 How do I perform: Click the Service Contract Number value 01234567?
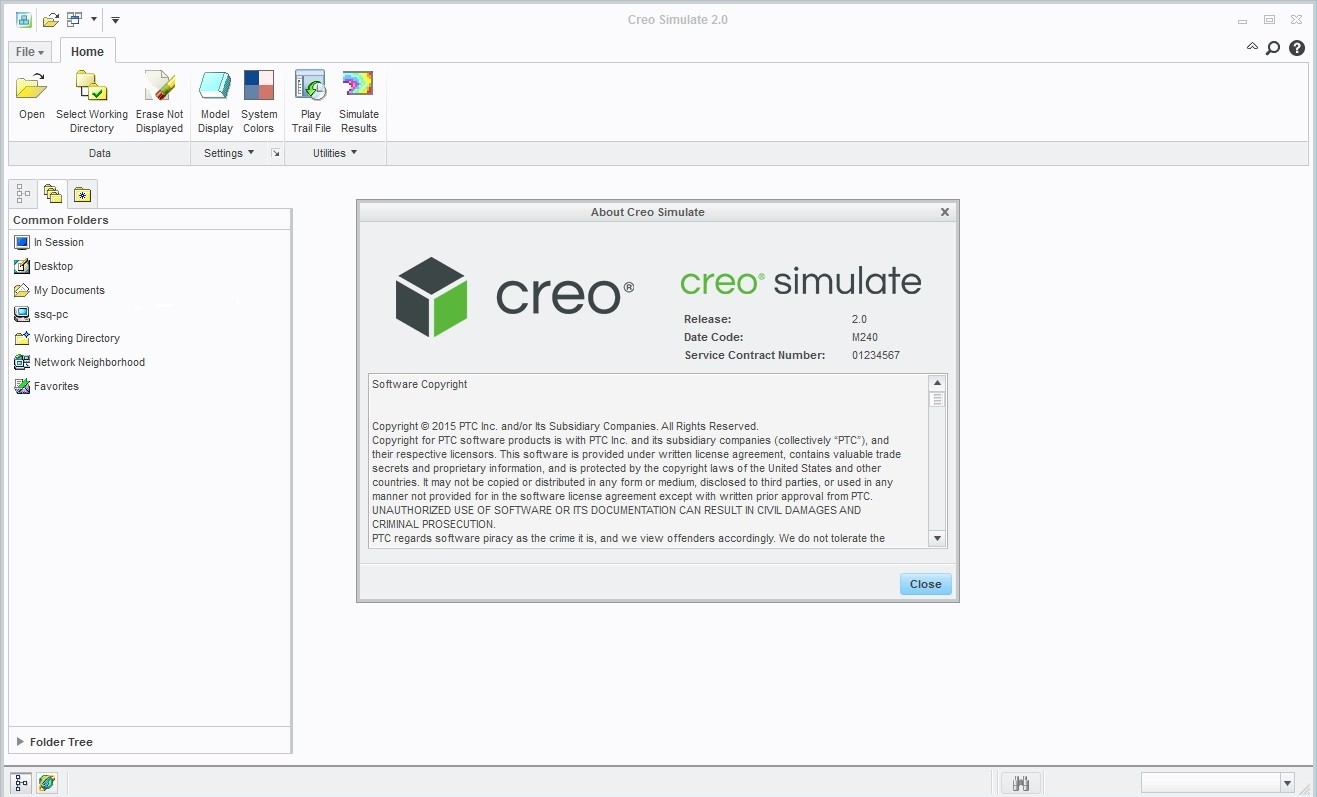point(876,355)
